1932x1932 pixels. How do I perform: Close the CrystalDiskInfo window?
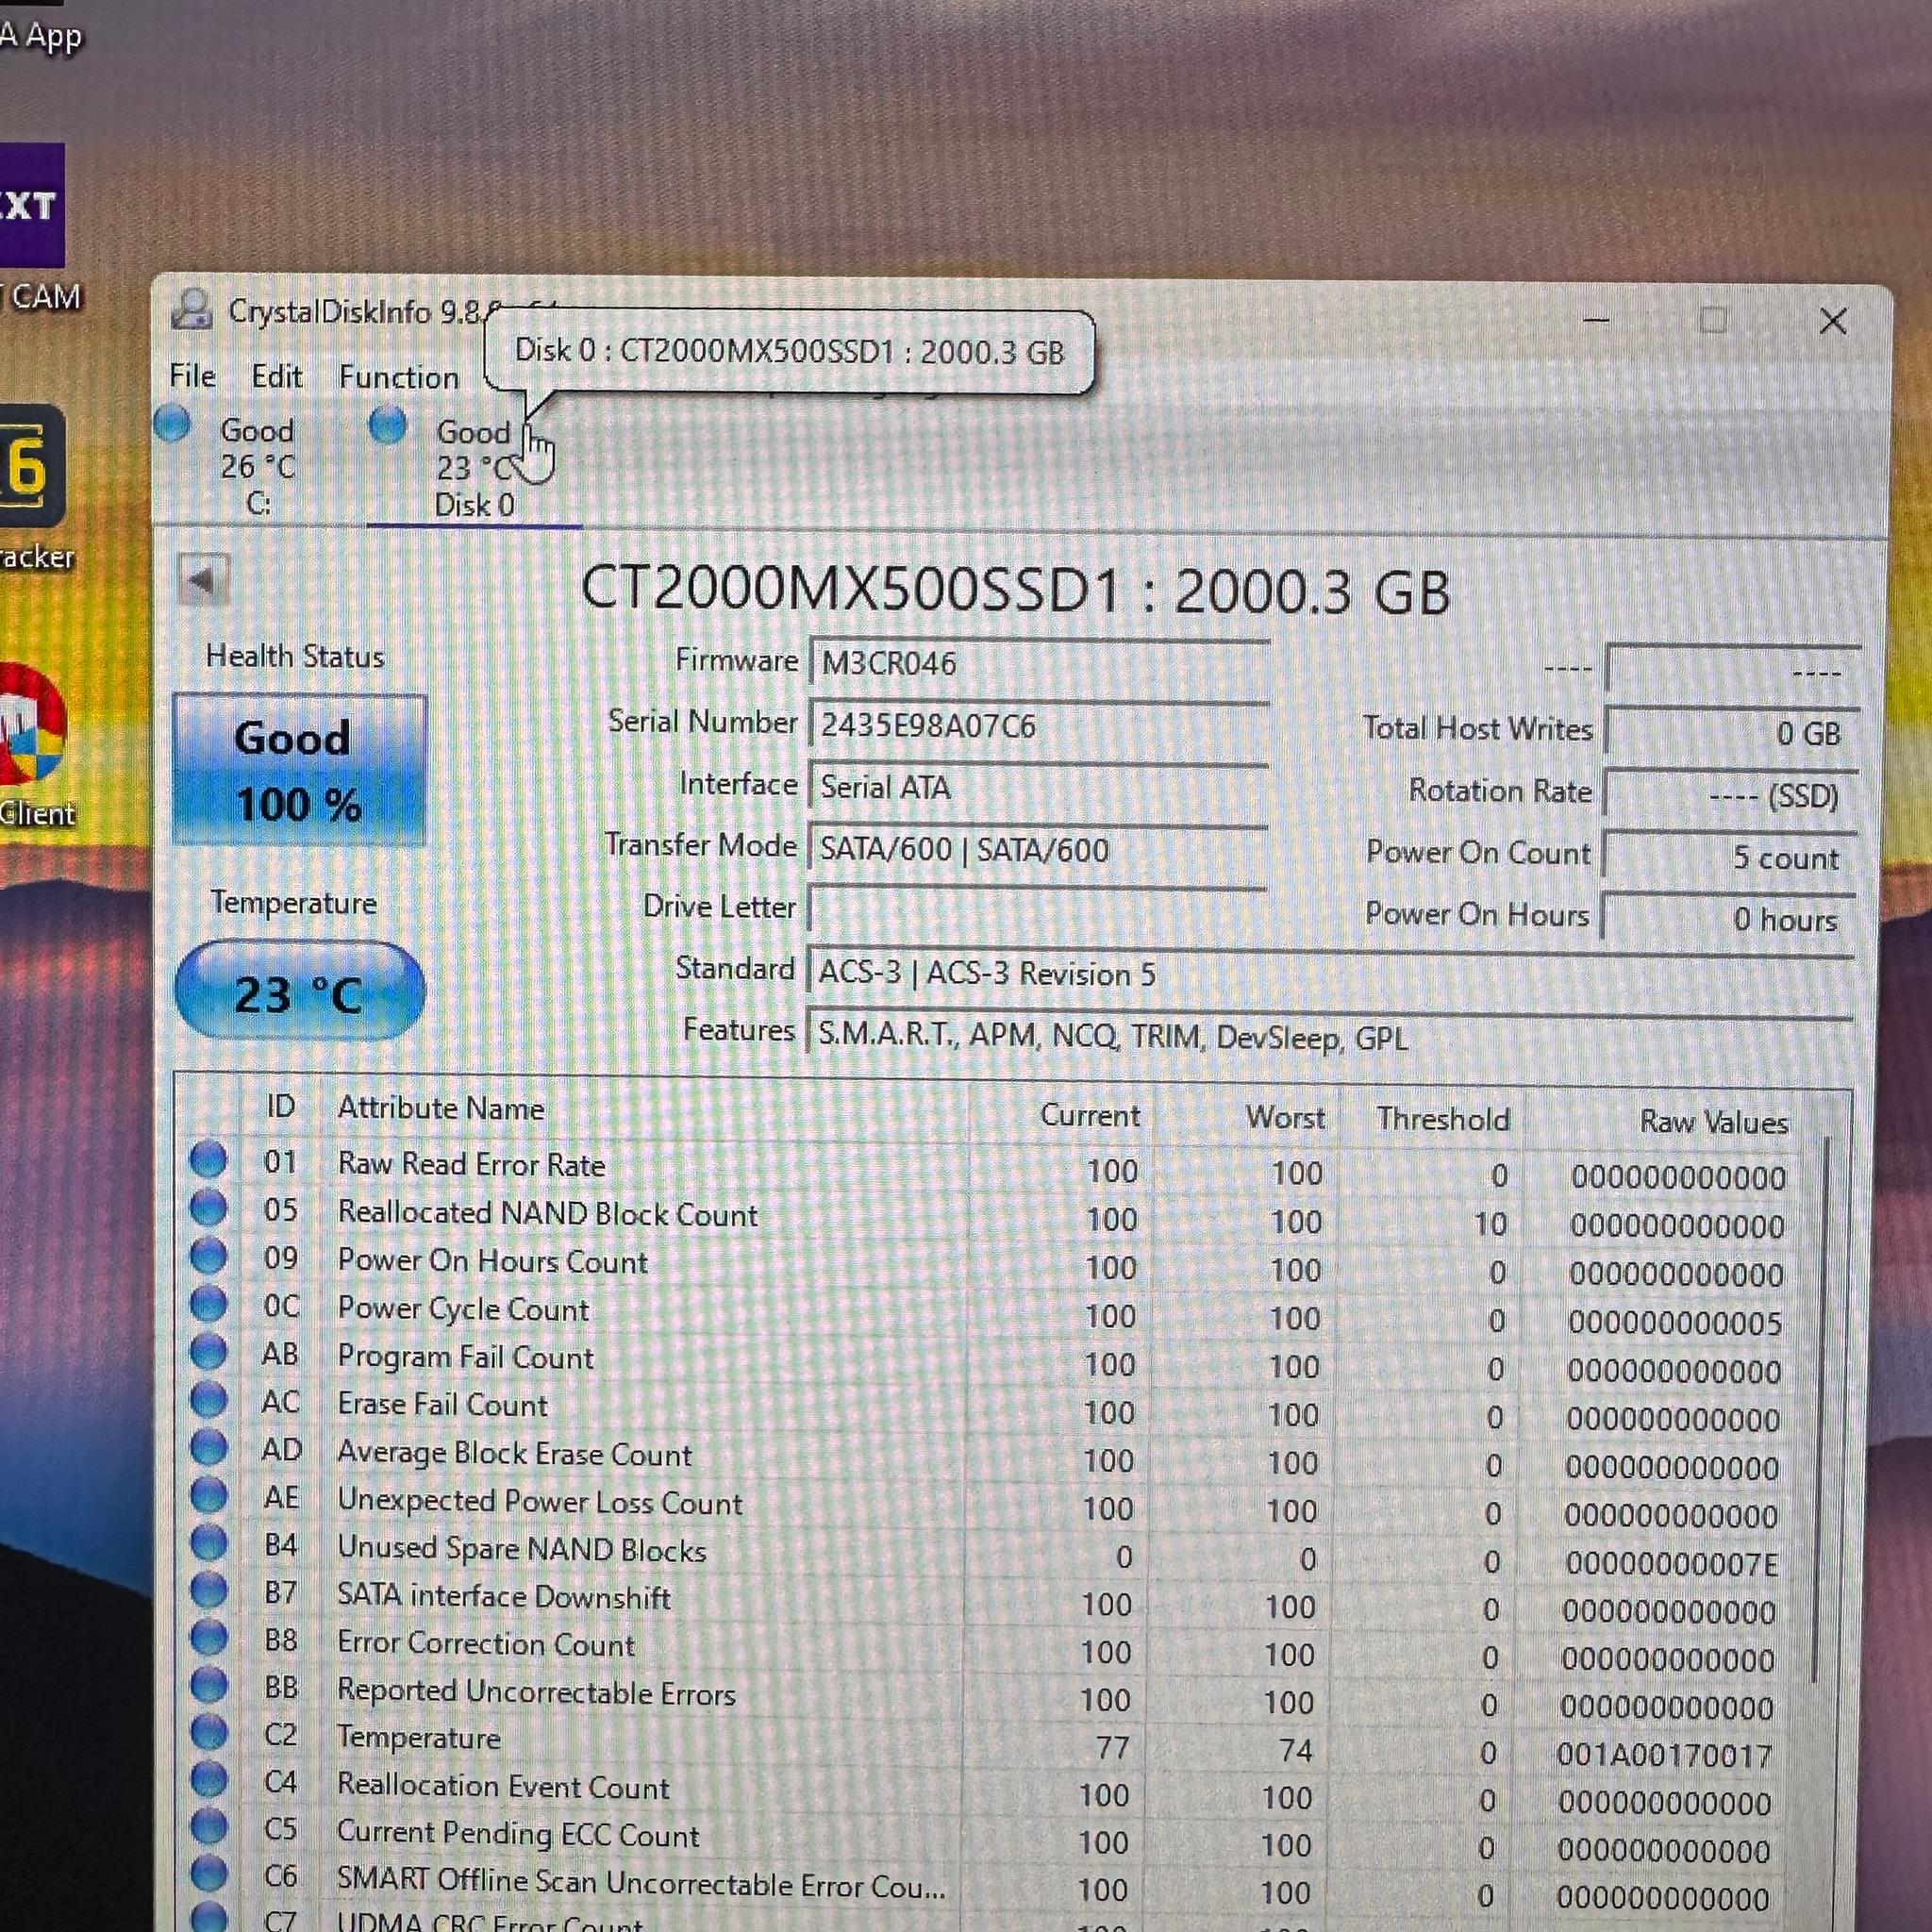[x=1833, y=321]
